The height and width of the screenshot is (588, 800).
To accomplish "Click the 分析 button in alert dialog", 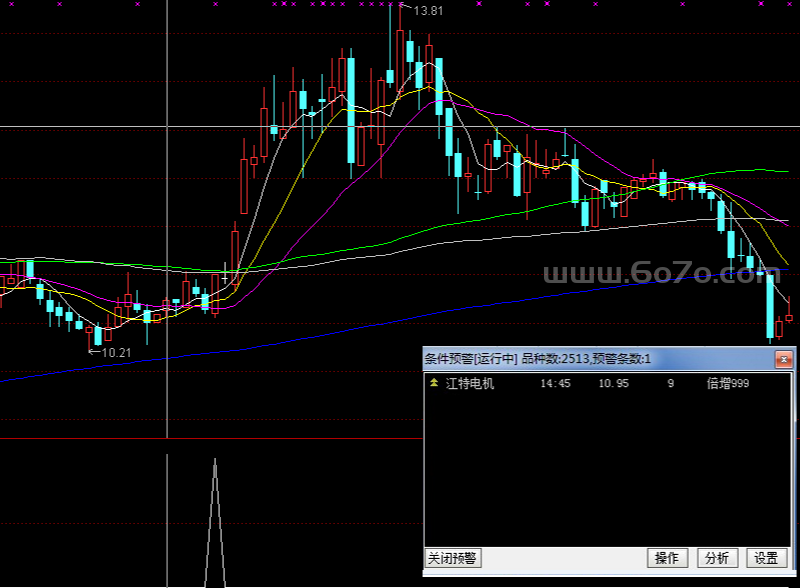I will tap(717, 558).
